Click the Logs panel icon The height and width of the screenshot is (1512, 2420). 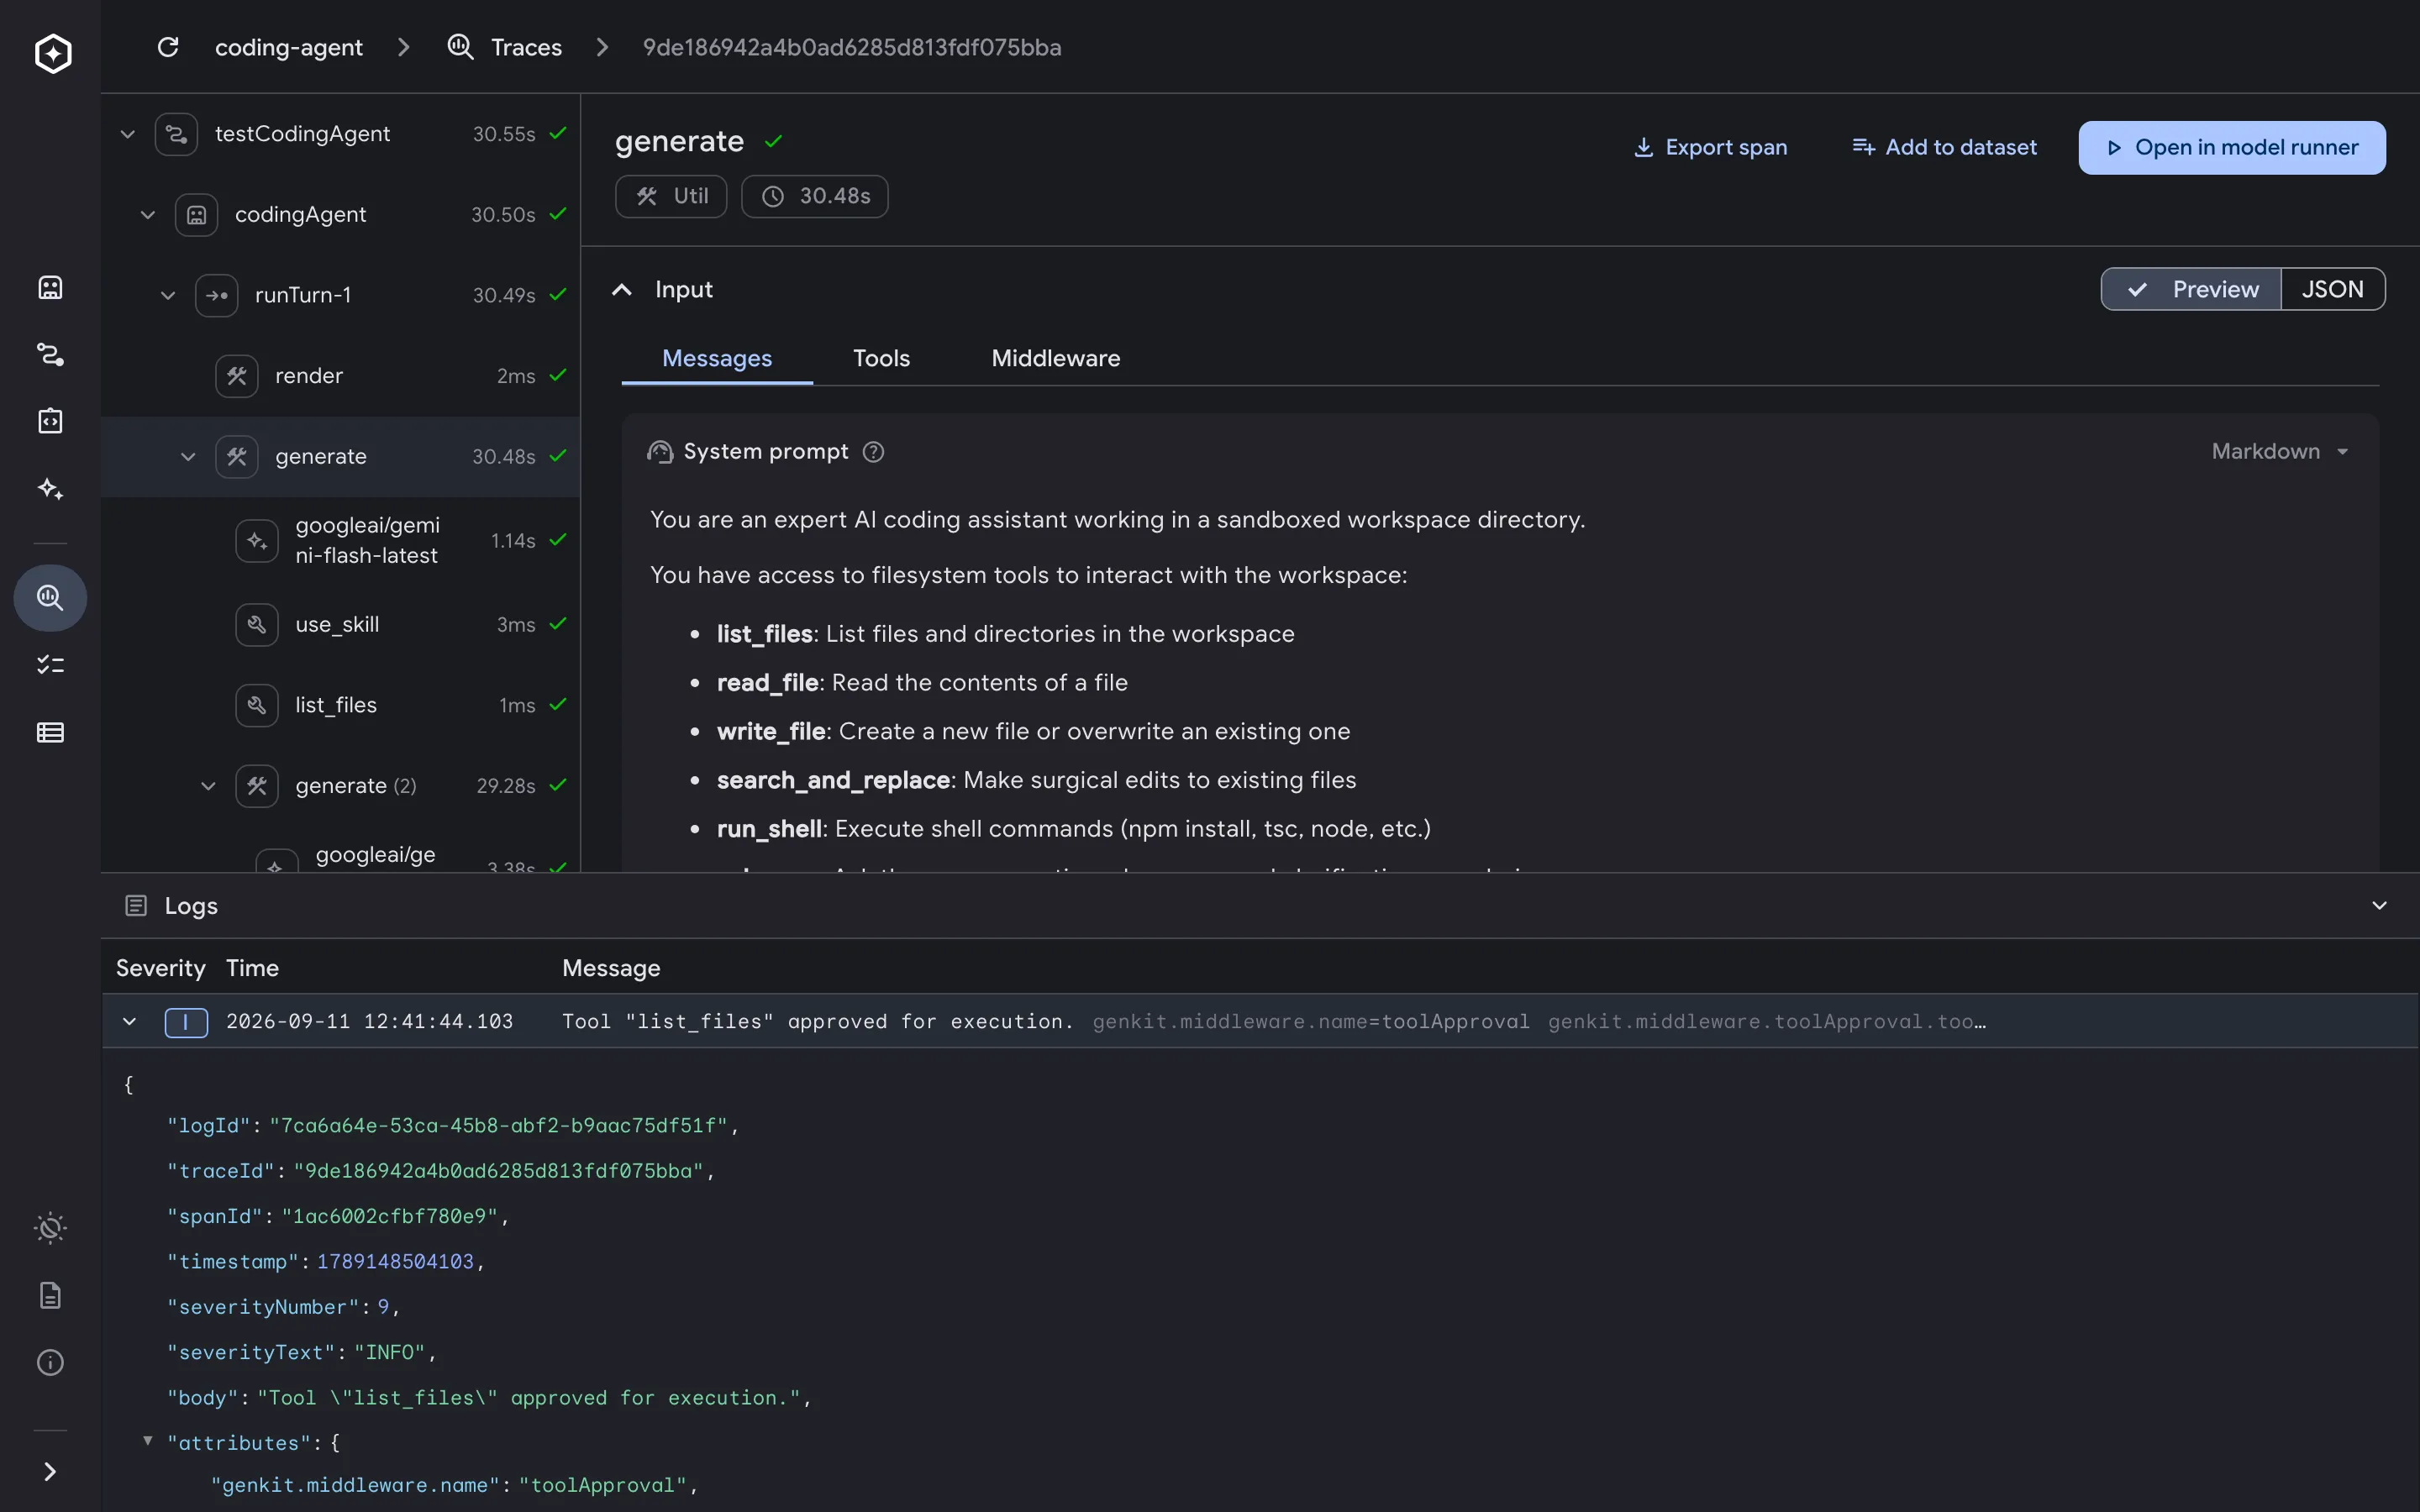coord(136,906)
